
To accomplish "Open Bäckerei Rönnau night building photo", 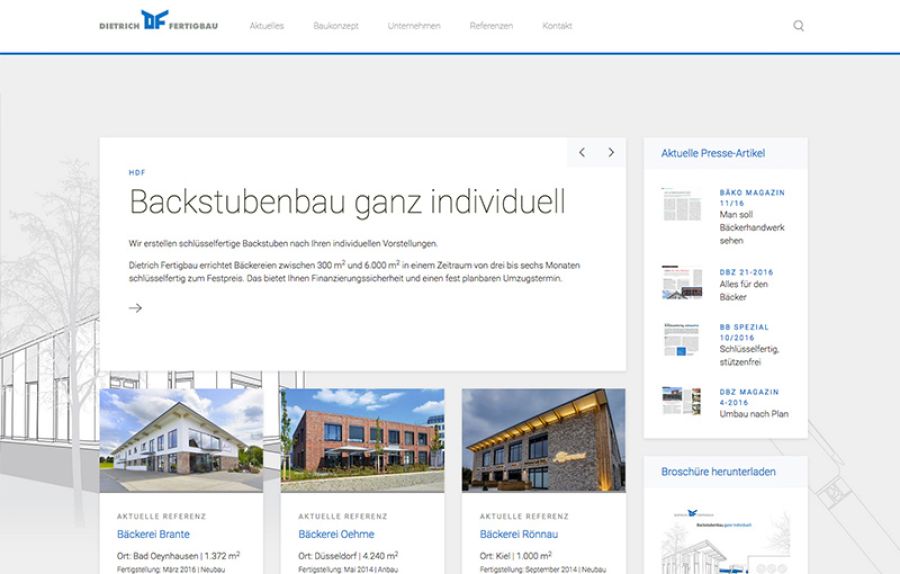I will (544, 440).
